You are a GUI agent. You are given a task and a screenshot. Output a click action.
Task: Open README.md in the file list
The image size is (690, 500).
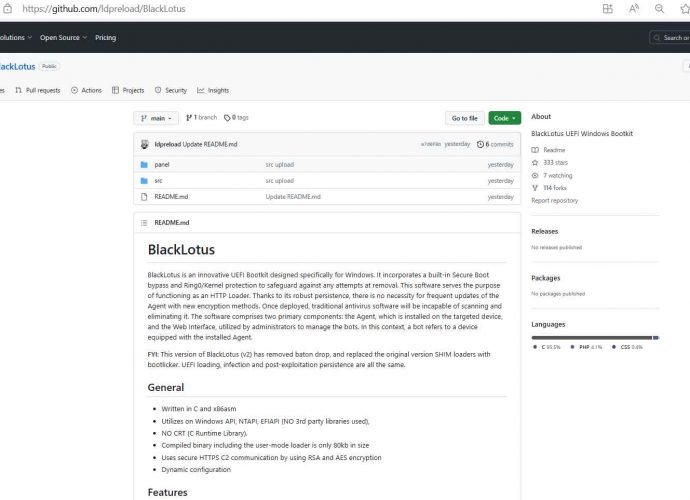click(x=171, y=197)
